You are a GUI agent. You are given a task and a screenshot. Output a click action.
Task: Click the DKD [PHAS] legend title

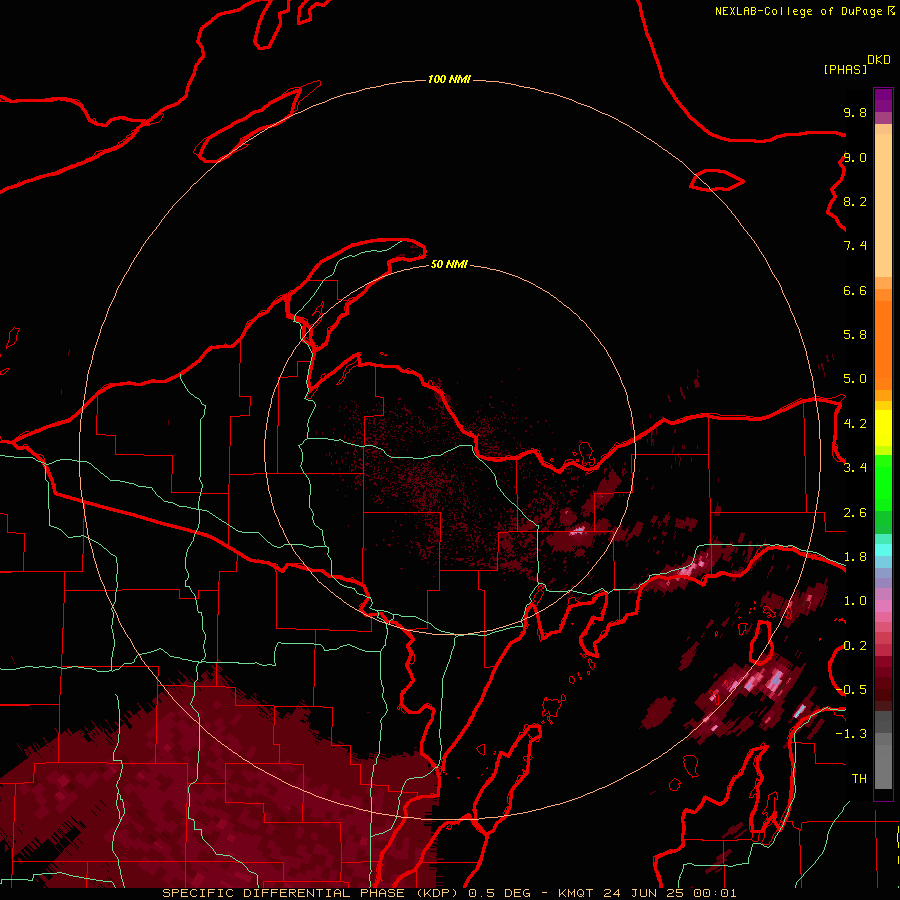(857, 65)
